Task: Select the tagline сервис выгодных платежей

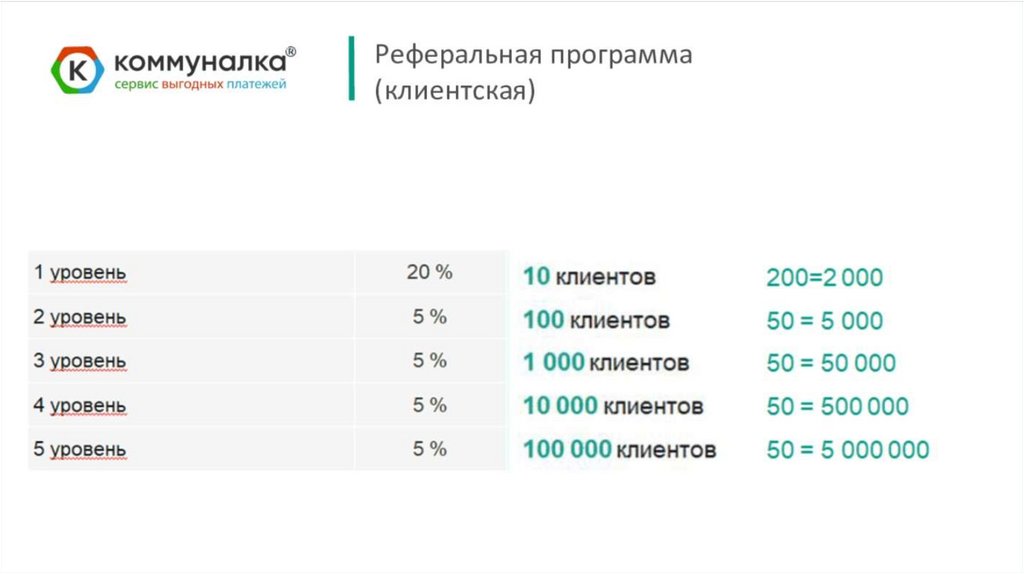Action: [x=200, y=85]
